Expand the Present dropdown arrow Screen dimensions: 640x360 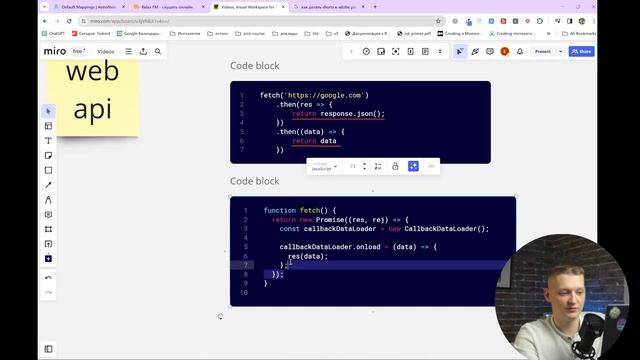pos(560,51)
